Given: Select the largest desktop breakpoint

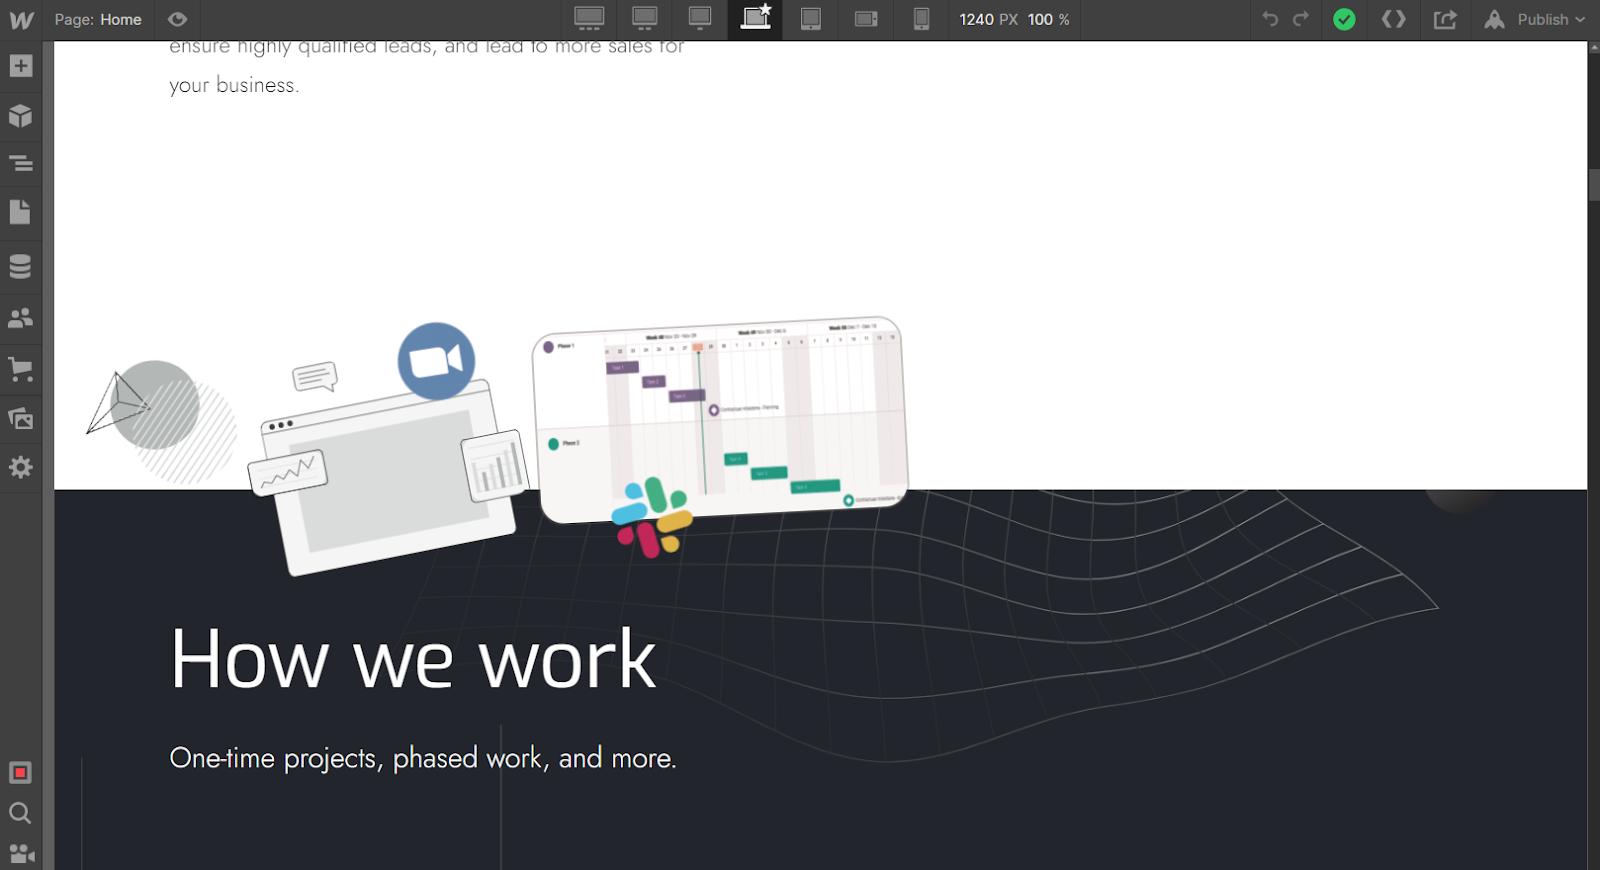Looking at the screenshot, I should (589, 19).
